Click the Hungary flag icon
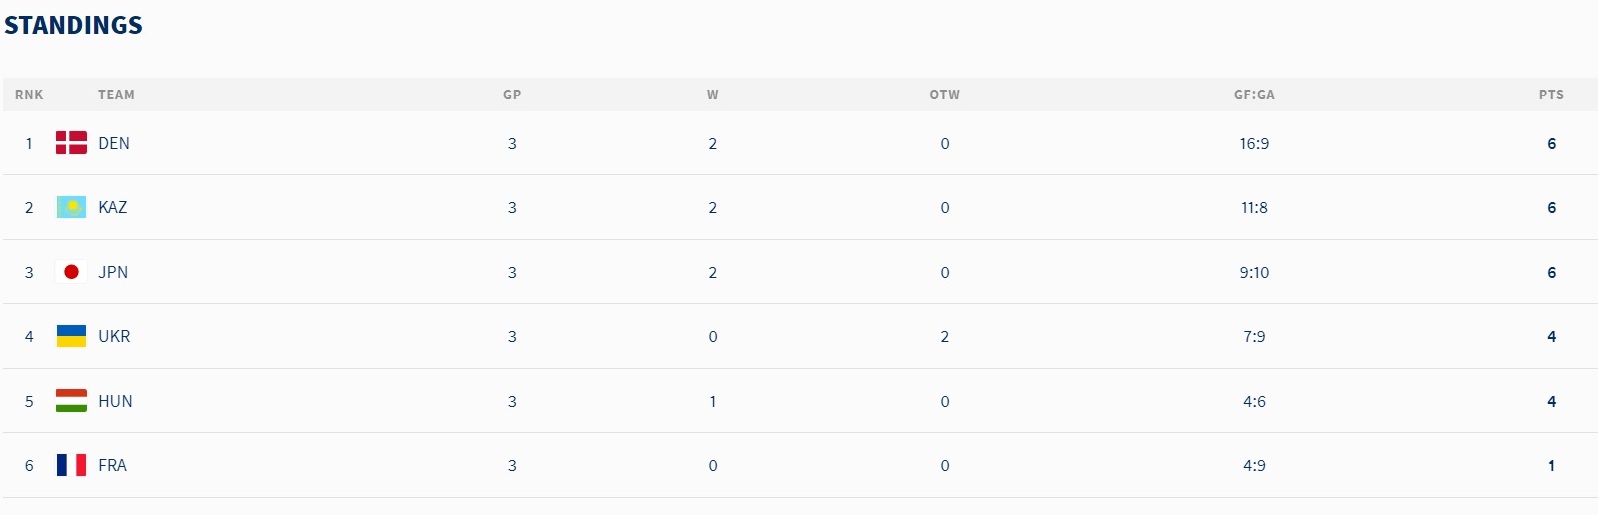1598x515 pixels. click(x=71, y=401)
